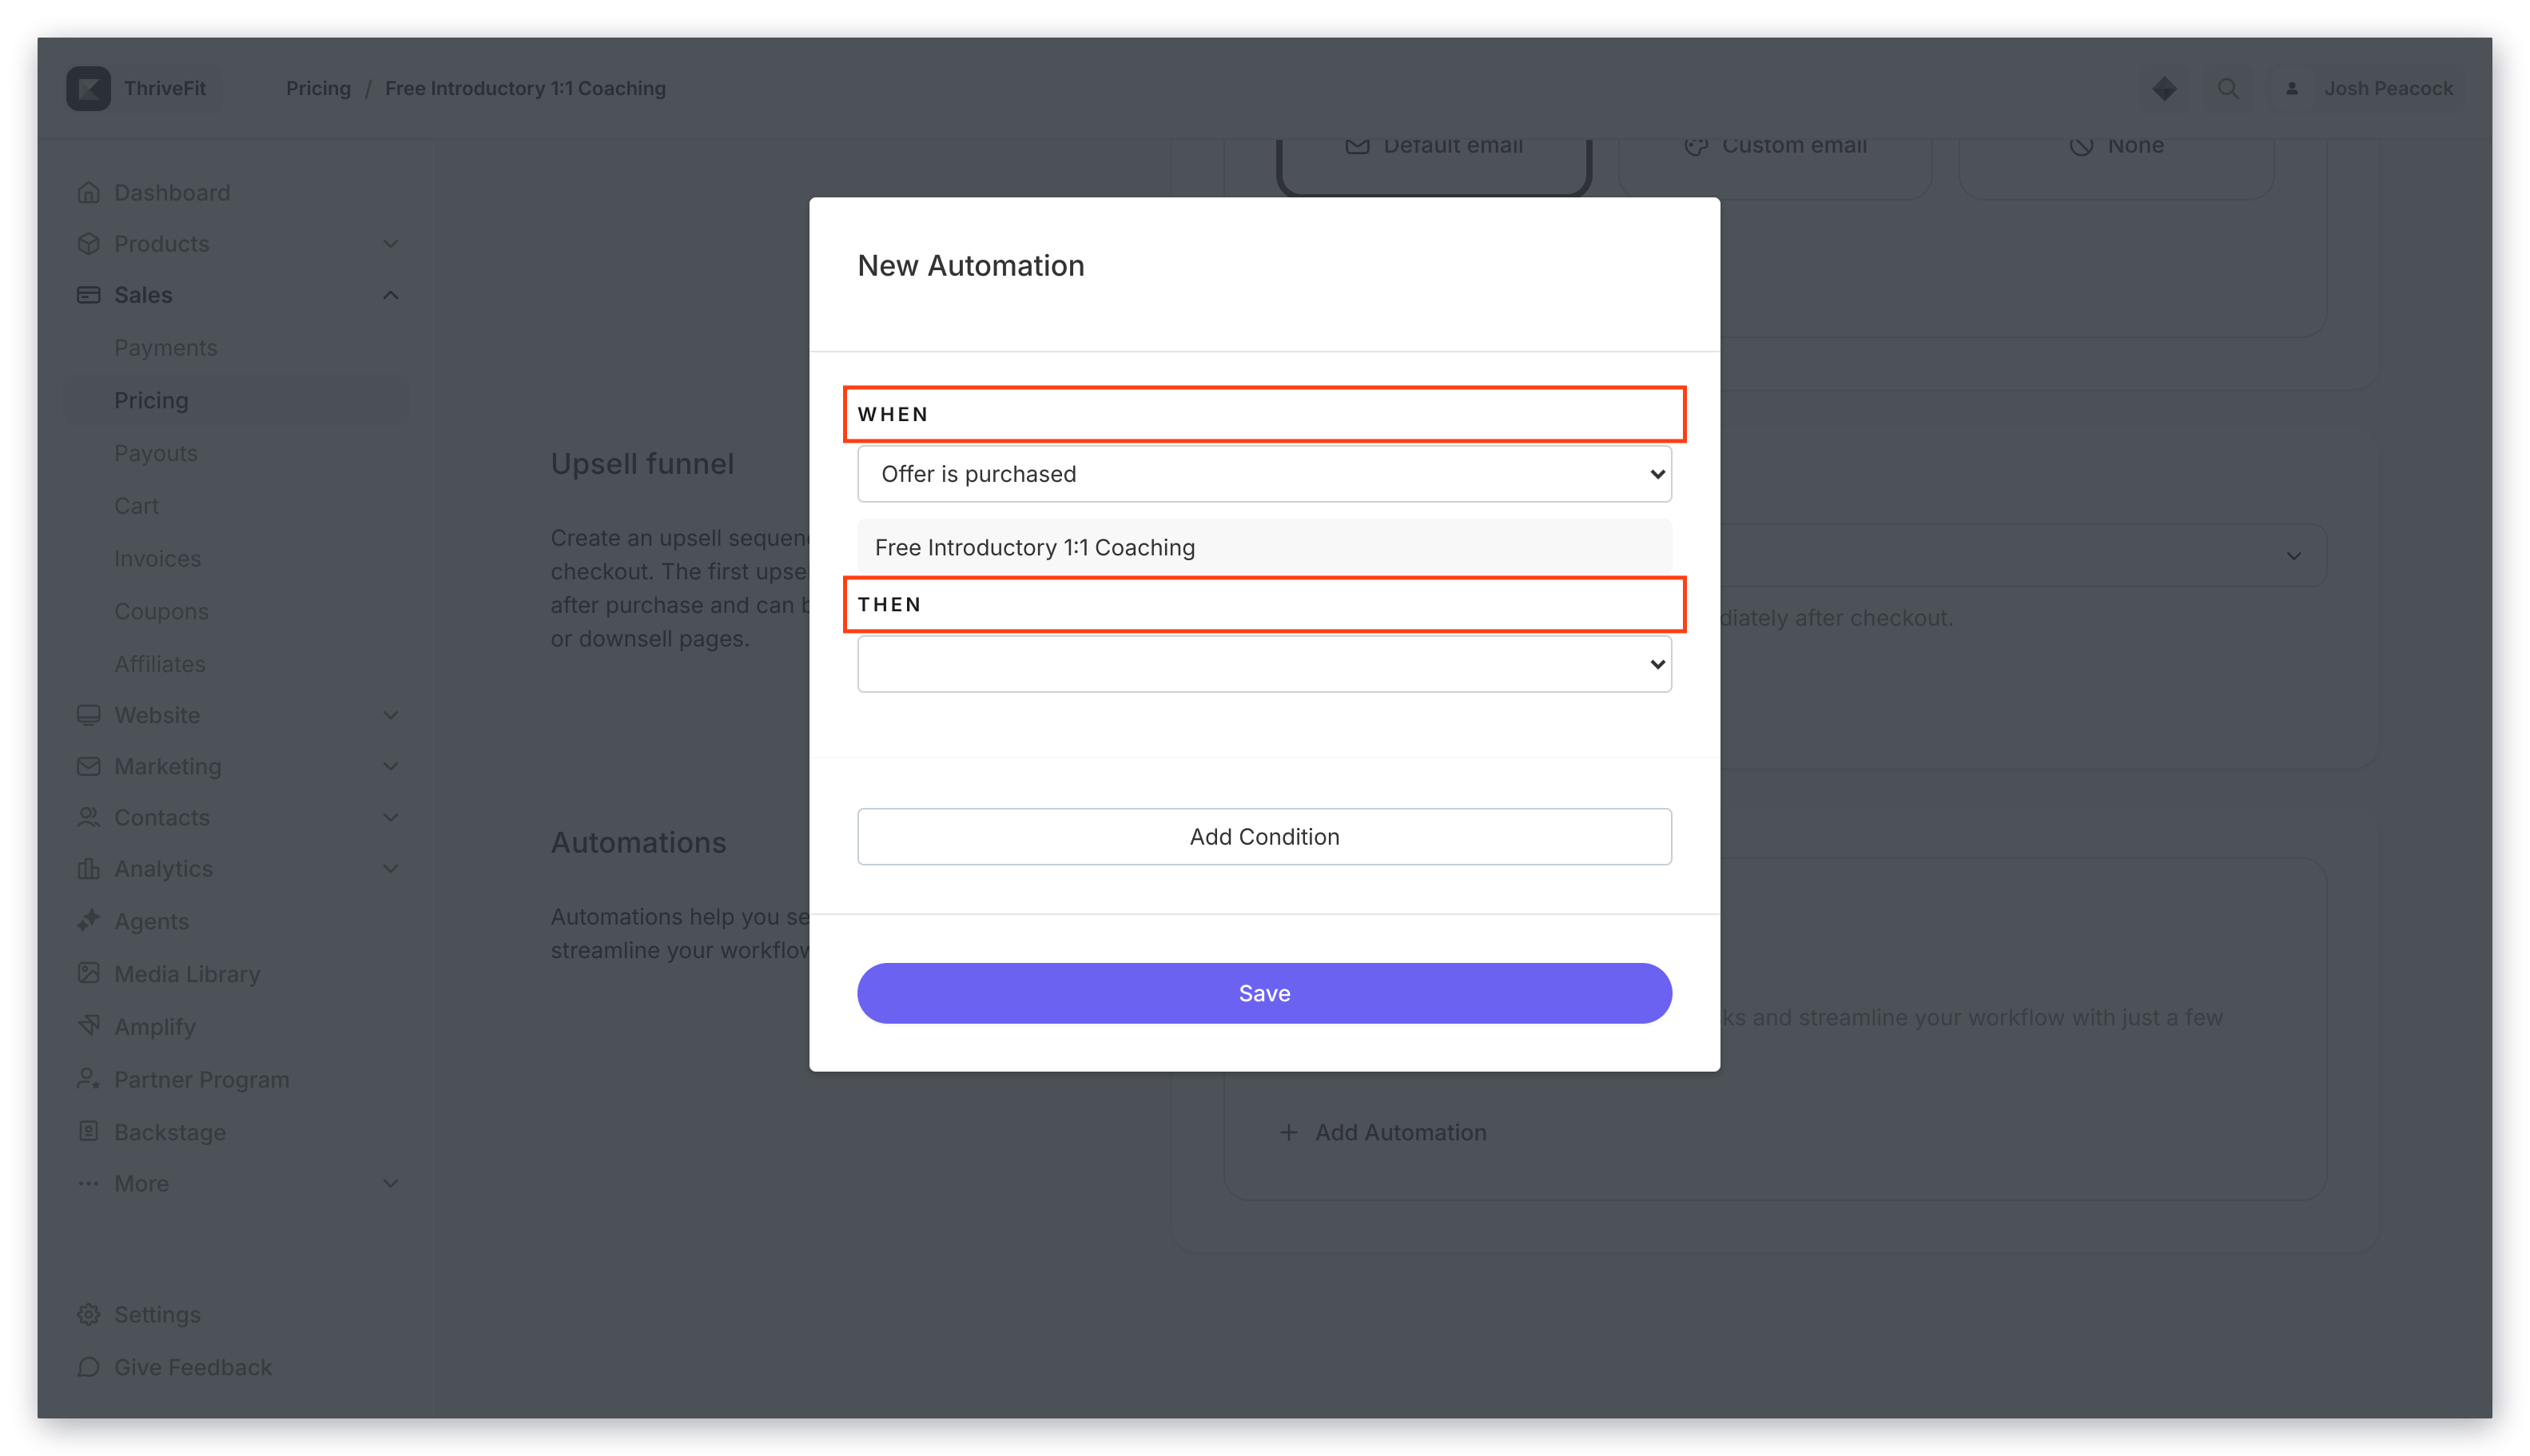Viewport: 2530px width, 1456px height.
Task: Click the Automations section heading
Action: coord(638,842)
